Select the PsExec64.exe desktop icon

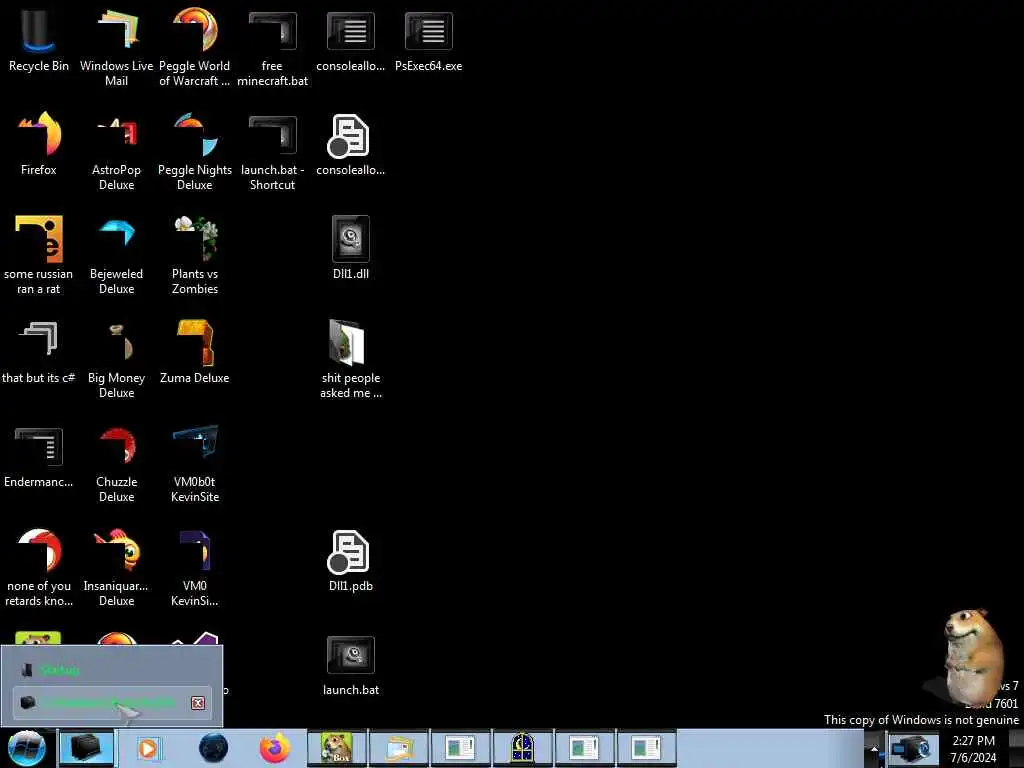(428, 40)
